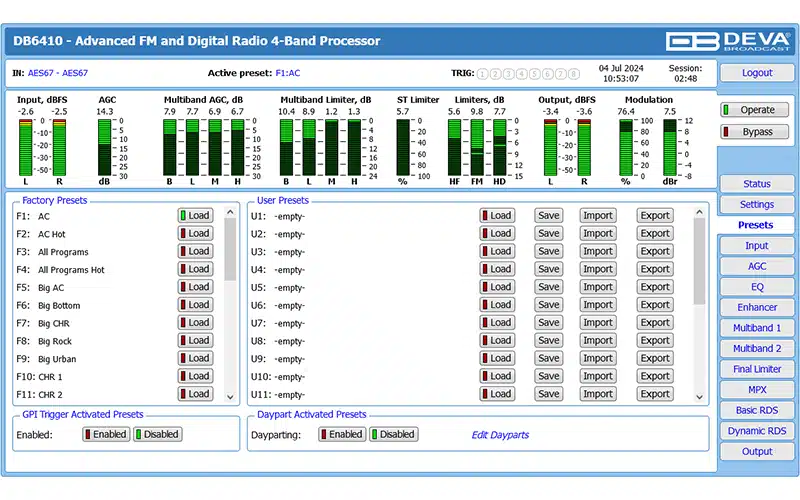Image resolution: width=800 pixels, height=500 pixels.
Task: Load factory preset F1 AC
Action: point(195,215)
